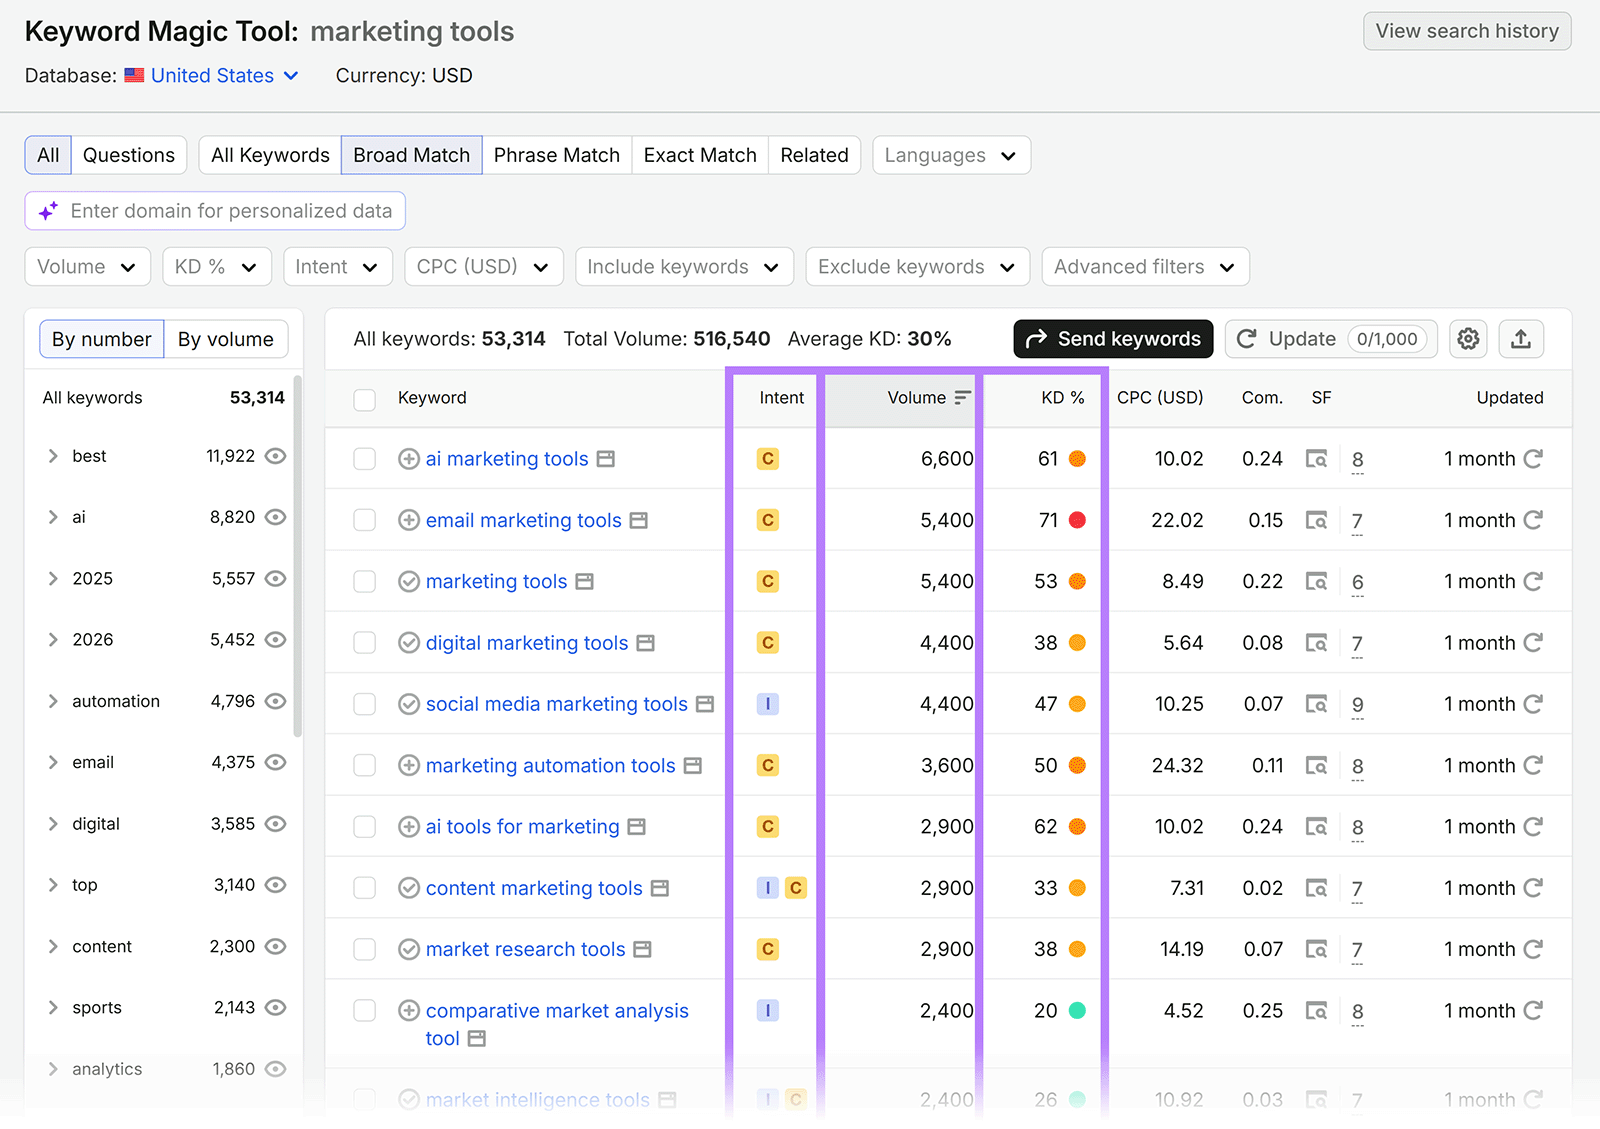This screenshot has width=1600, height=1129.
Task: Open CPC (USD) filter dropdown
Action: pyautogui.click(x=484, y=267)
